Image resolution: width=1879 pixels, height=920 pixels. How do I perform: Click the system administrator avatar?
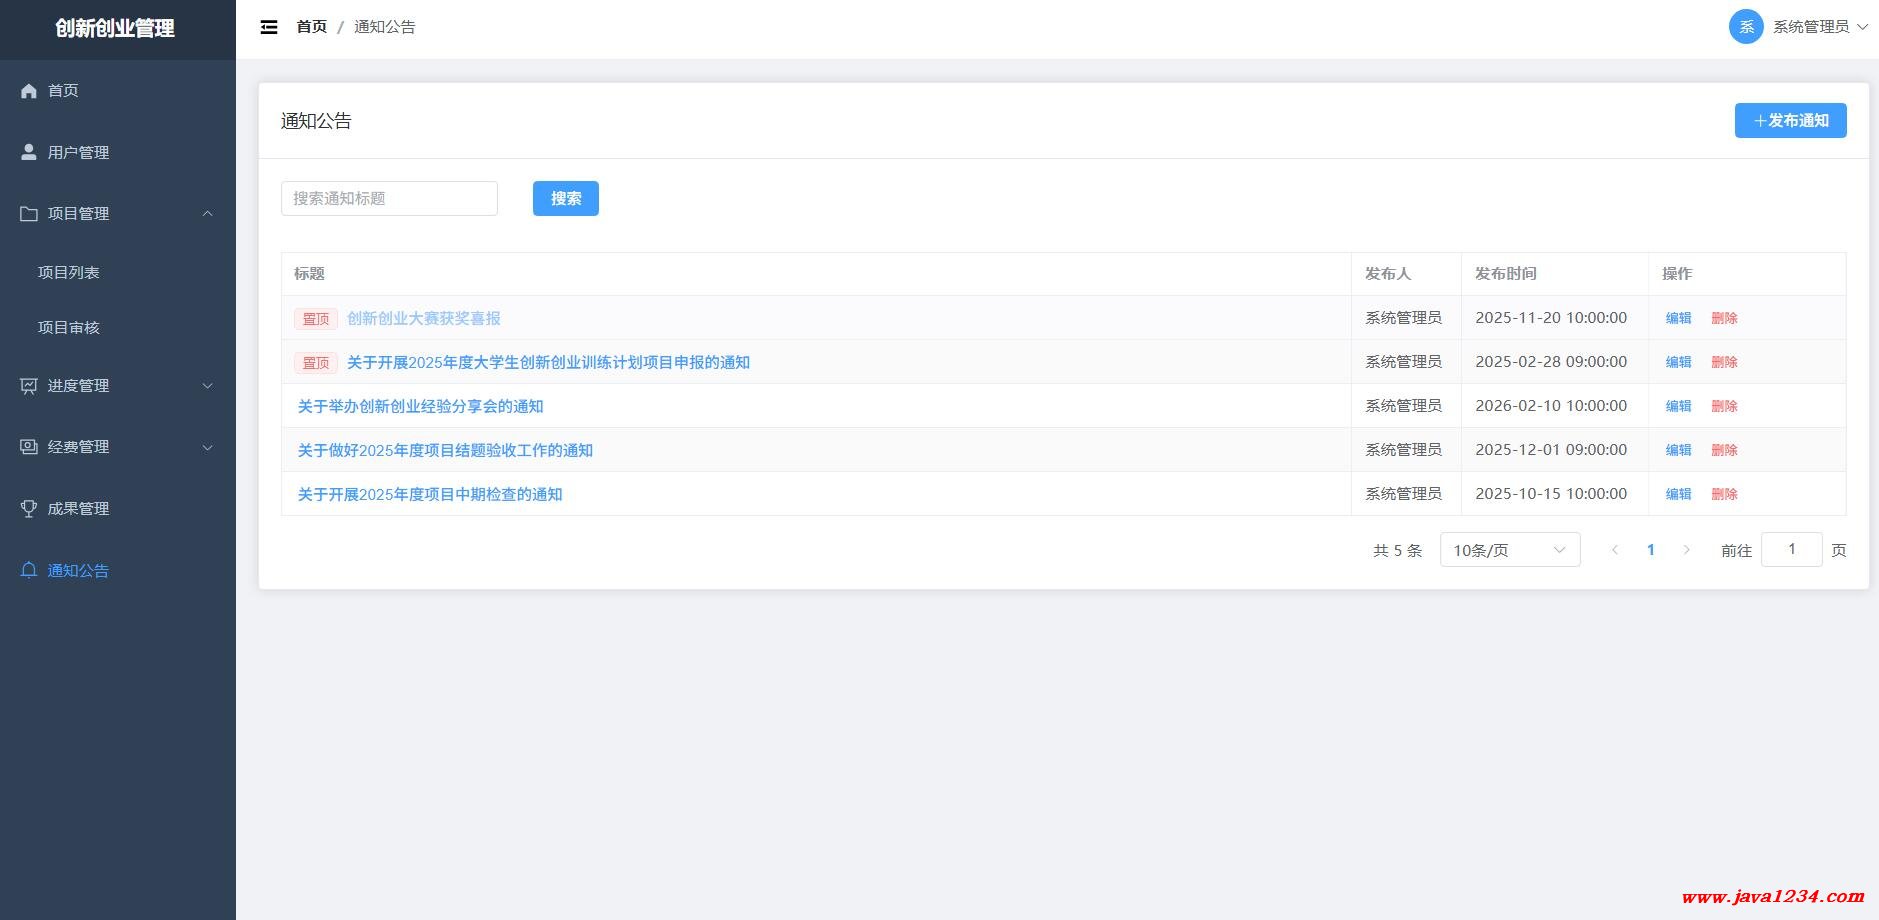[1745, 27]
